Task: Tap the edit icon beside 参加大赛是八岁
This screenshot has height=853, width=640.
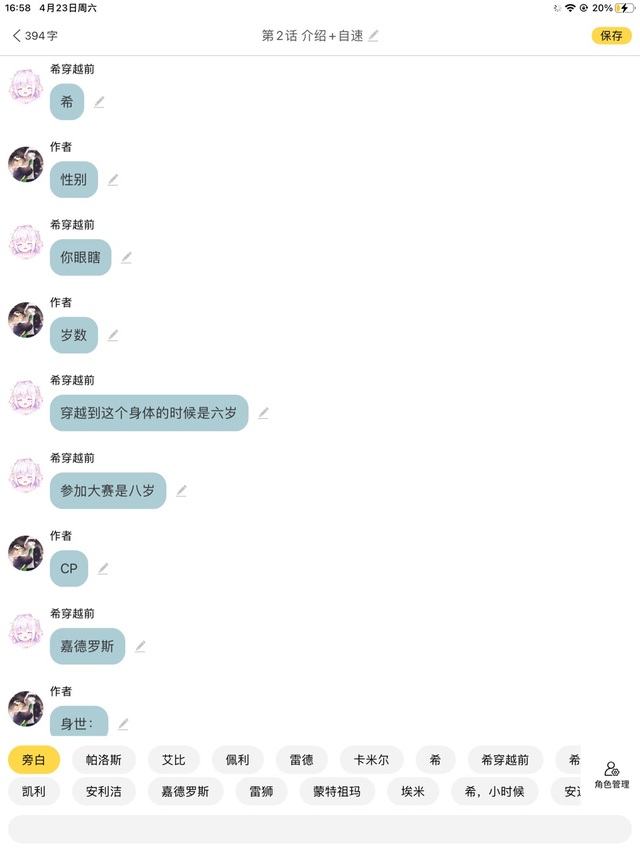Action: (181, 491)
